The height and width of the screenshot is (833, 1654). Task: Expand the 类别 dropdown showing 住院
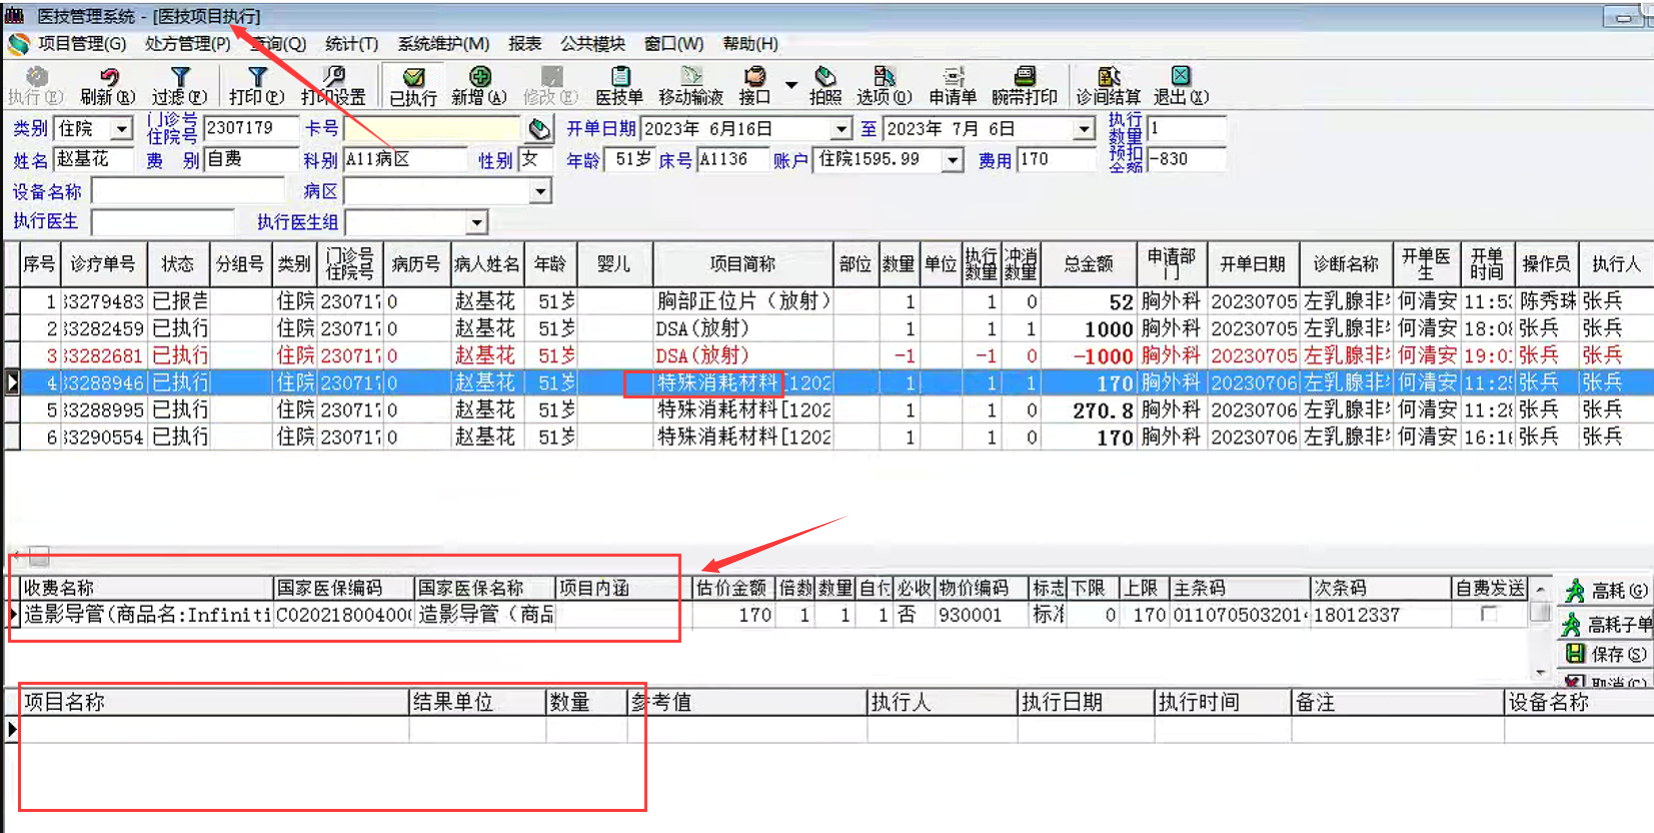click(122, 129)
